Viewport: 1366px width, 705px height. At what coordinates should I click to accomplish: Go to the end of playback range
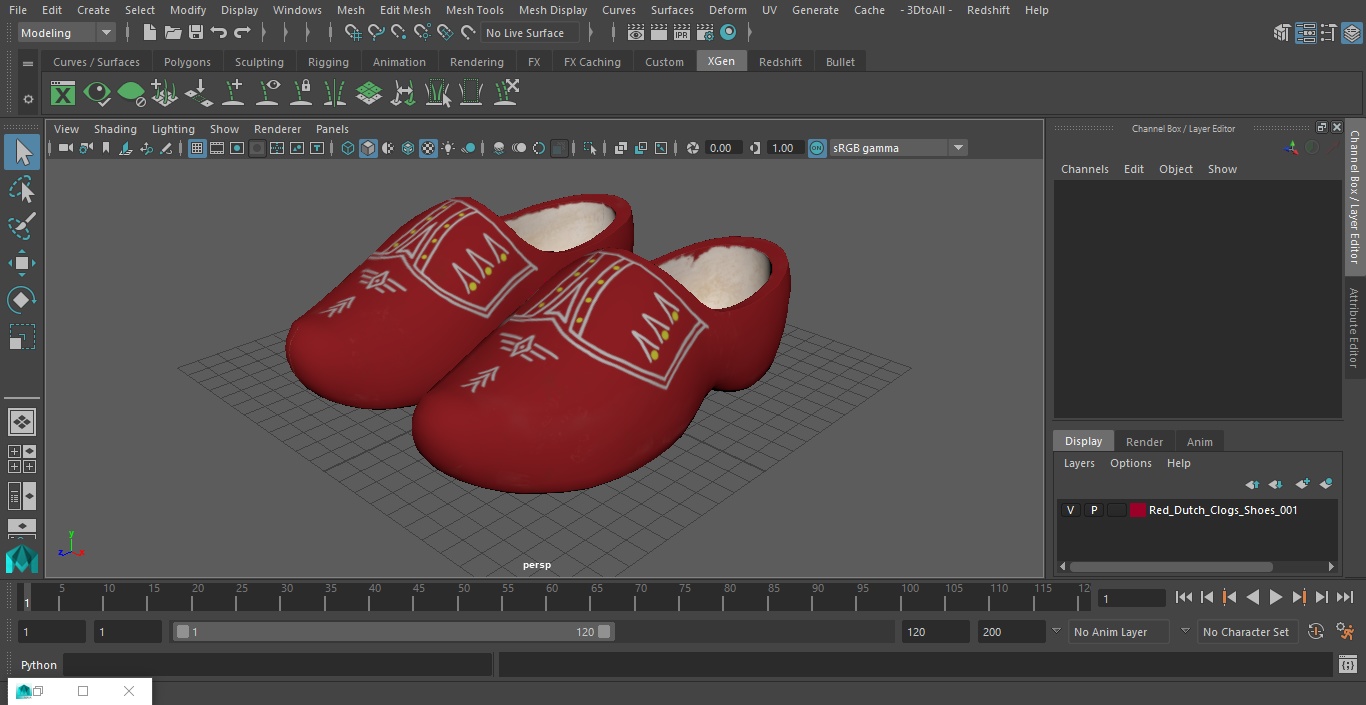point(1345,597)
